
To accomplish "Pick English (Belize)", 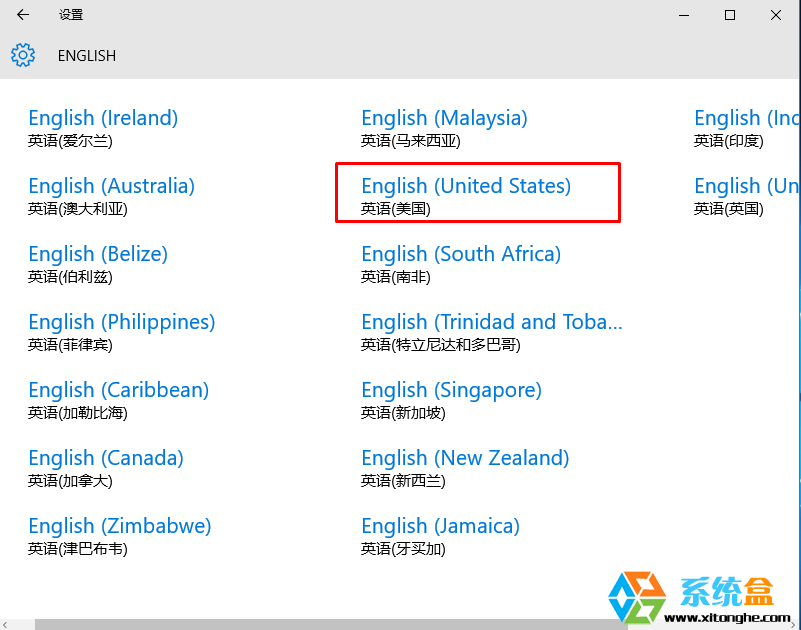I will pos(98,263).
